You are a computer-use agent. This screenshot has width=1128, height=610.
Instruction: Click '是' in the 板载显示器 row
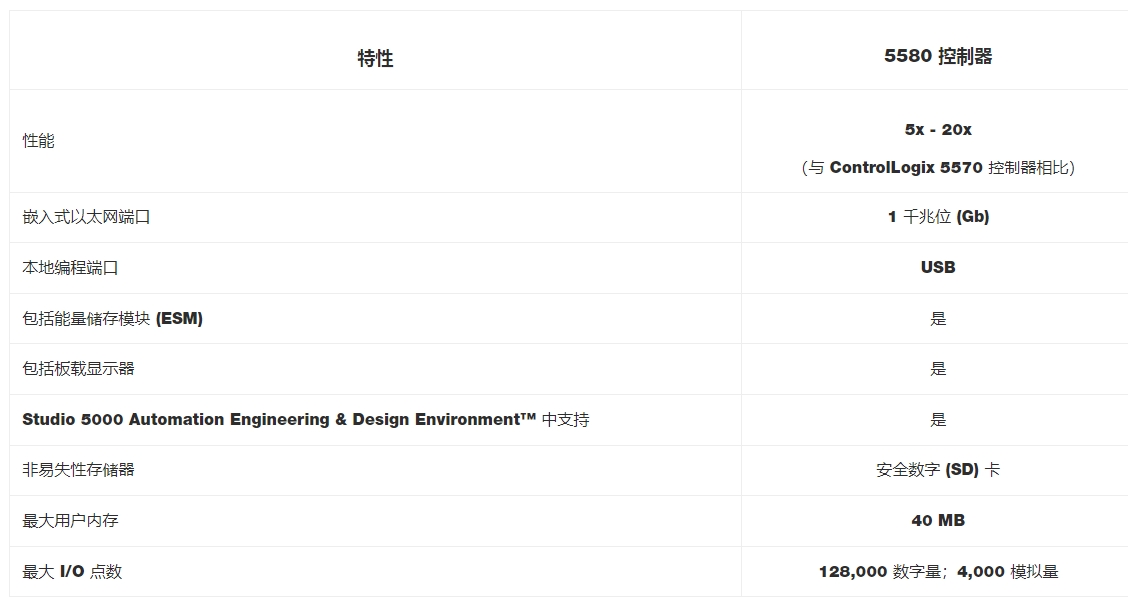[938, 369]
